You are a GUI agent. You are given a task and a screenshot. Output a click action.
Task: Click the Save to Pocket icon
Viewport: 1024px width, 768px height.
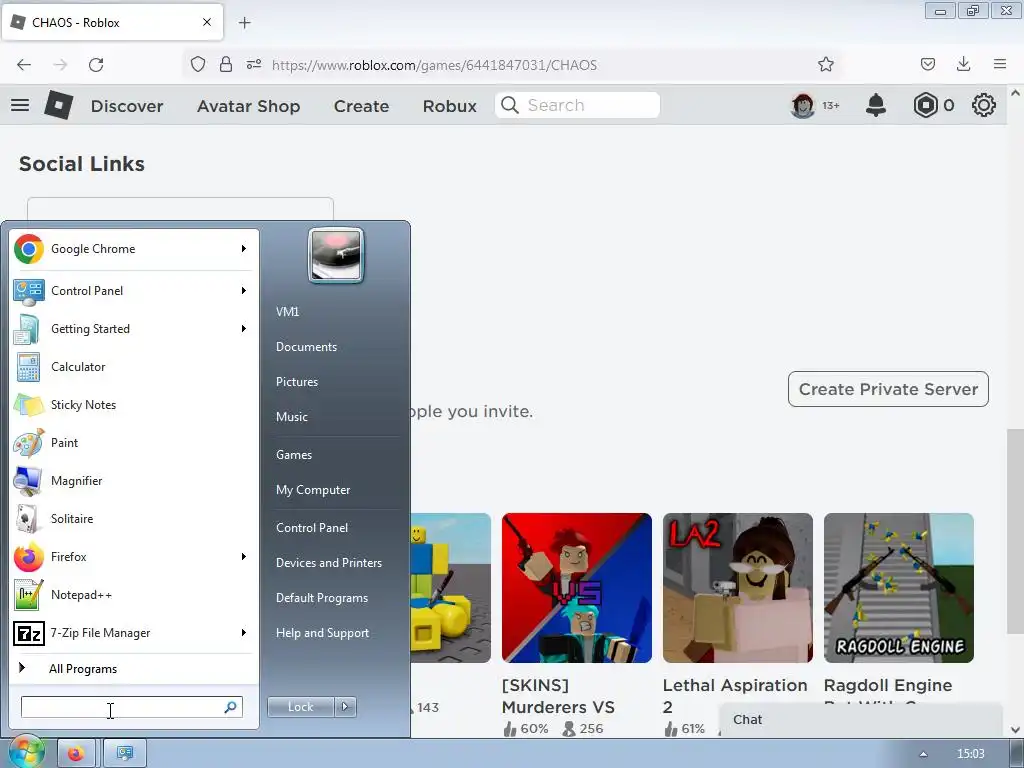927,64
